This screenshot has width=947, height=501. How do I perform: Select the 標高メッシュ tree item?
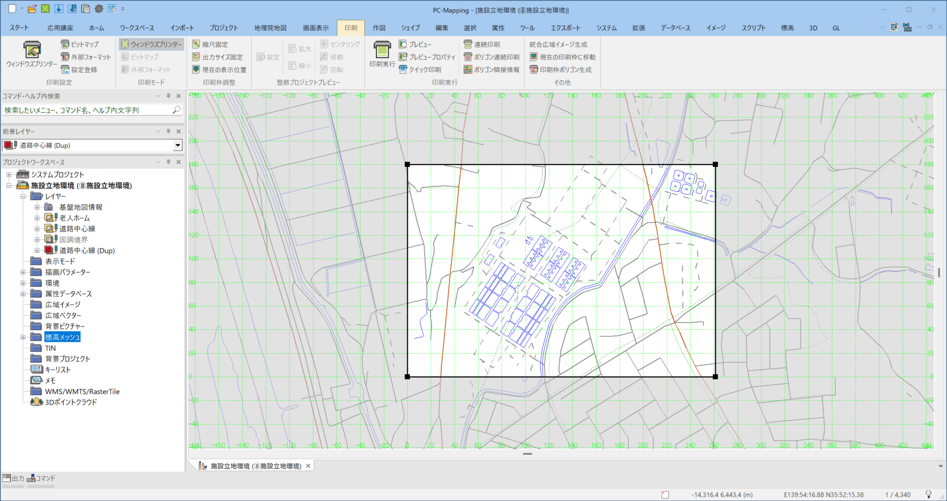tap(62, 337)
